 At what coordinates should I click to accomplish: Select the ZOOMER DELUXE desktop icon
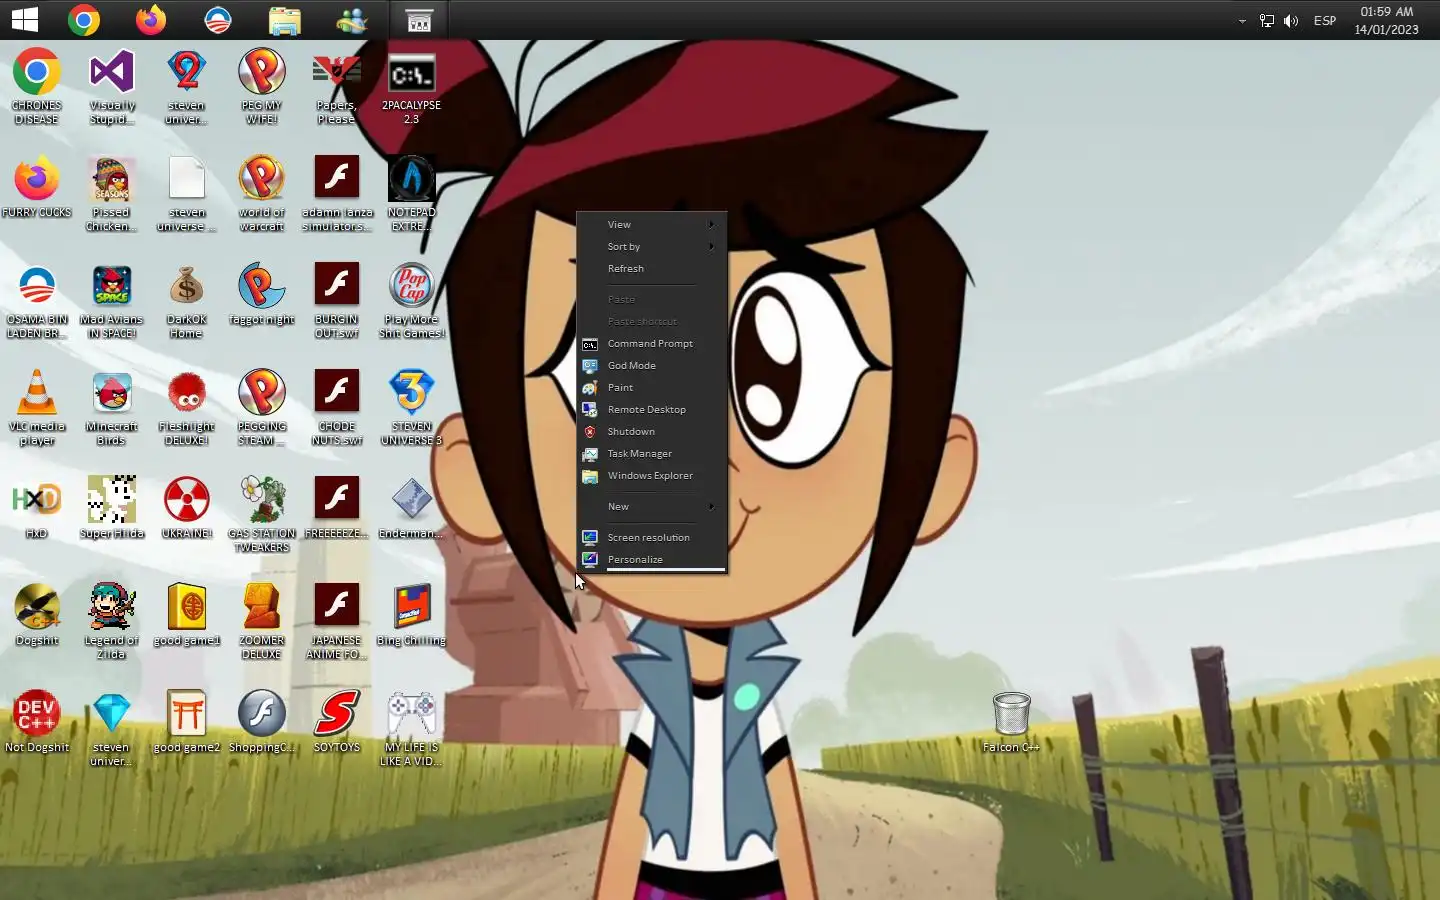point(262,622)
